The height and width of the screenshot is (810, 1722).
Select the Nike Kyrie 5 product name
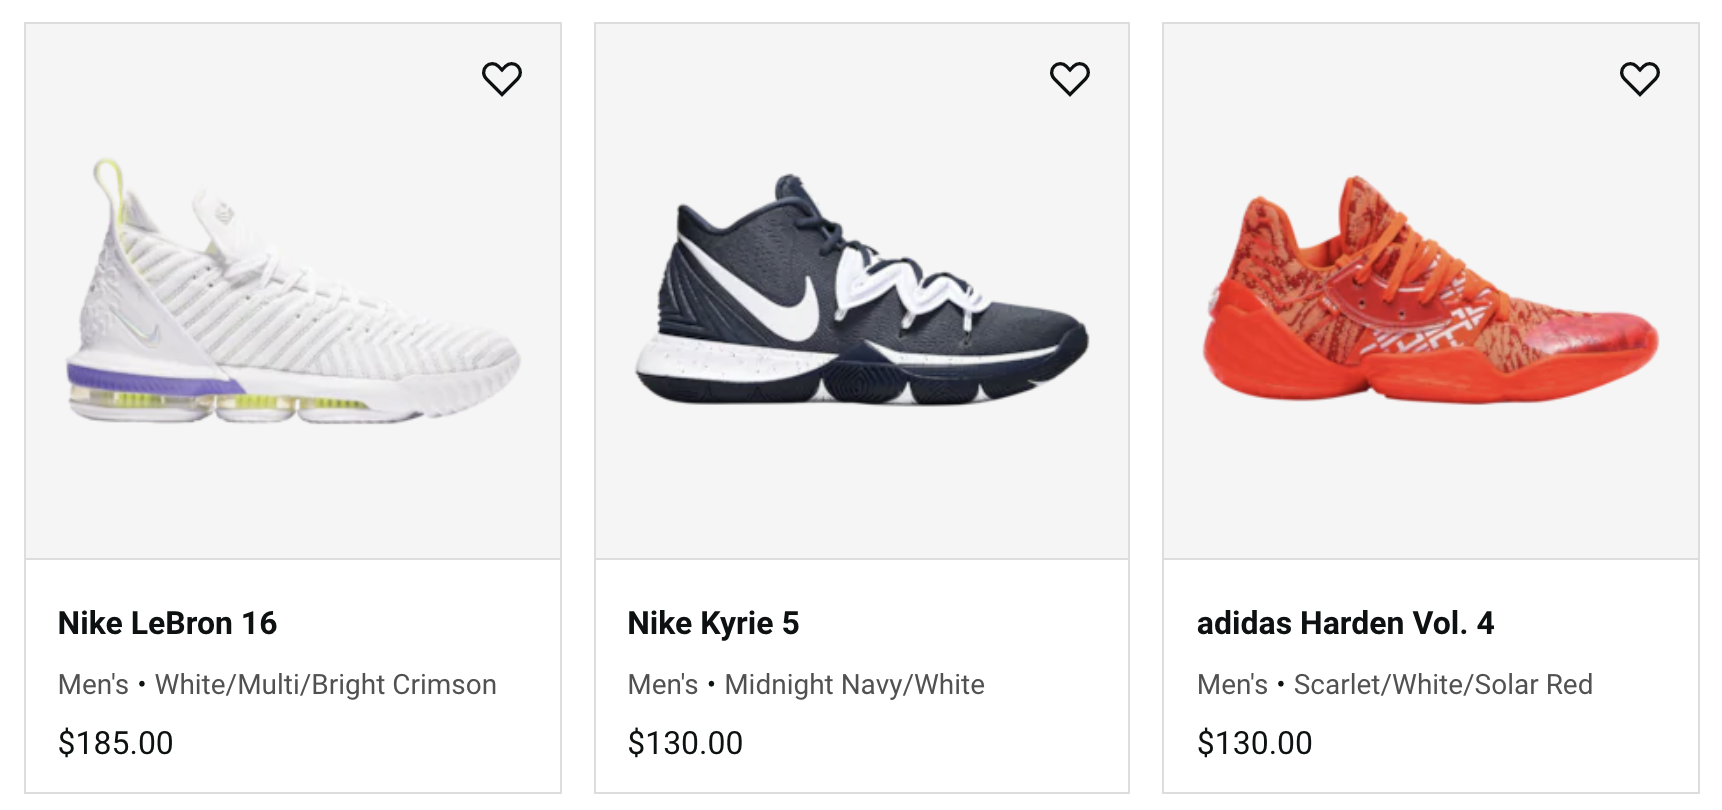pos(713,623)
